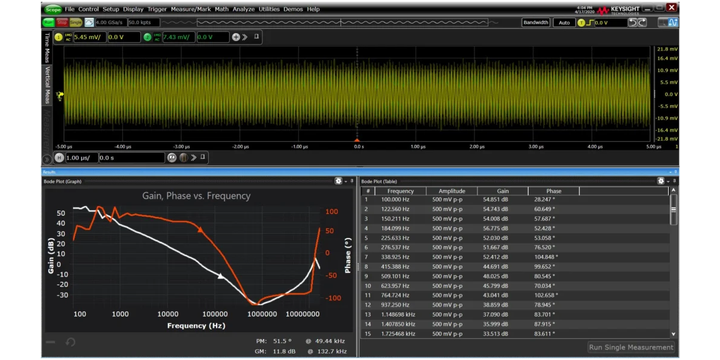Screen dimensions: 720x360
Task: Open the Display menu
Action: tap(133, 9)
